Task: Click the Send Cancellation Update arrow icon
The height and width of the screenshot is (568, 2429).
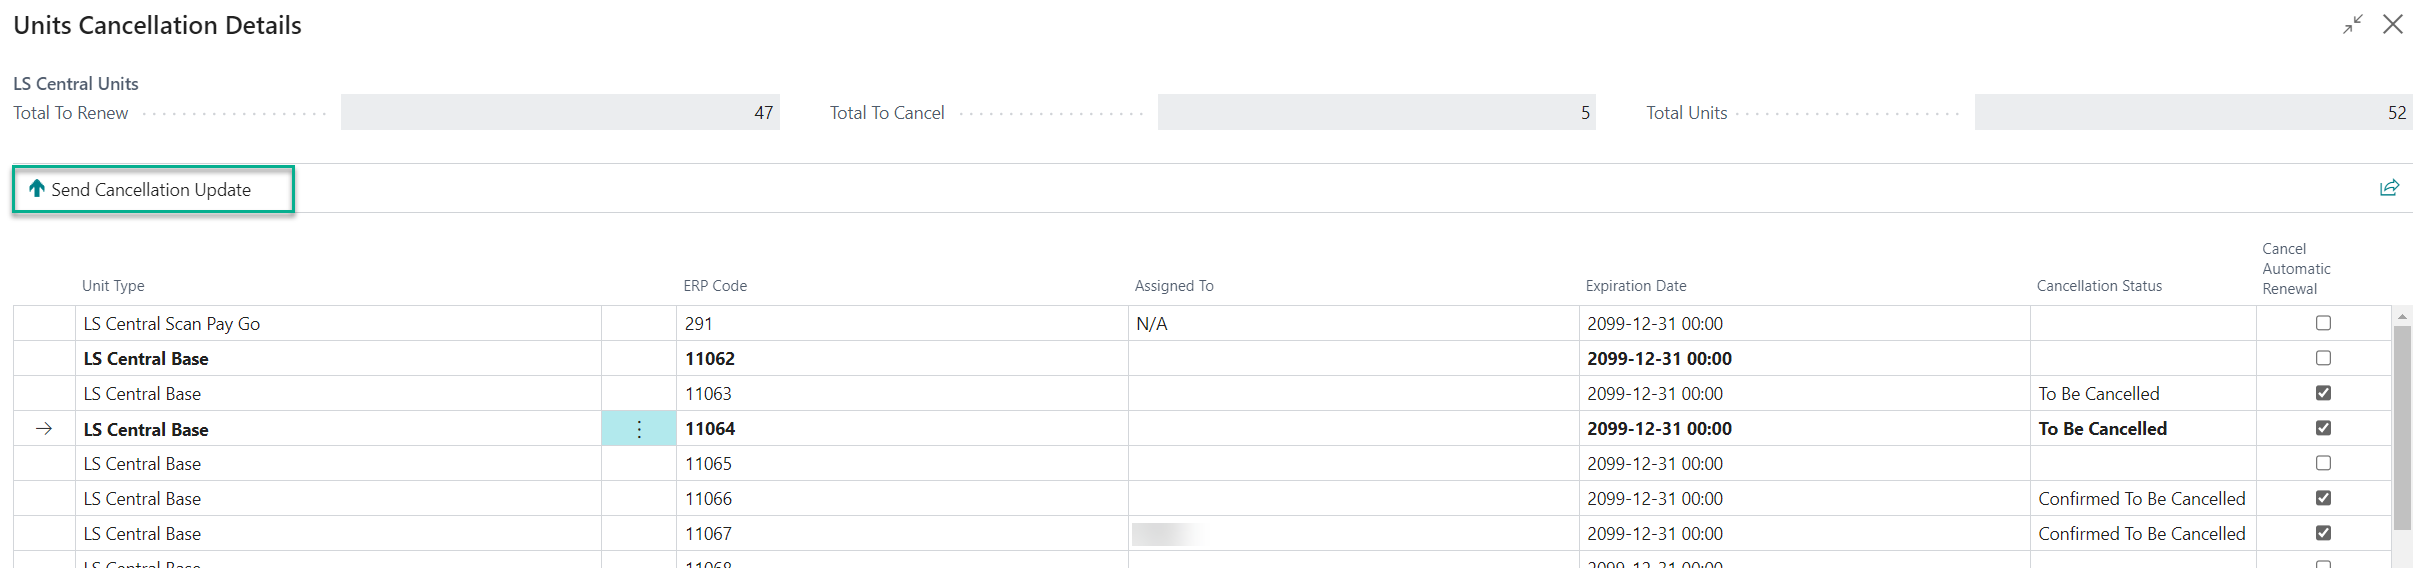Action: tap(37, 188)
